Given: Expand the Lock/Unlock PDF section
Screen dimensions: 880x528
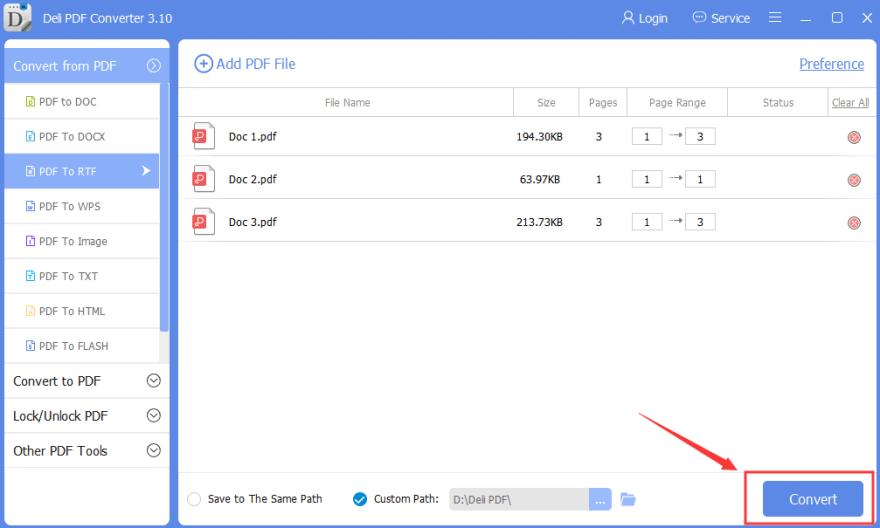Looking at the screenshot, I should click(x=154, y=415).
